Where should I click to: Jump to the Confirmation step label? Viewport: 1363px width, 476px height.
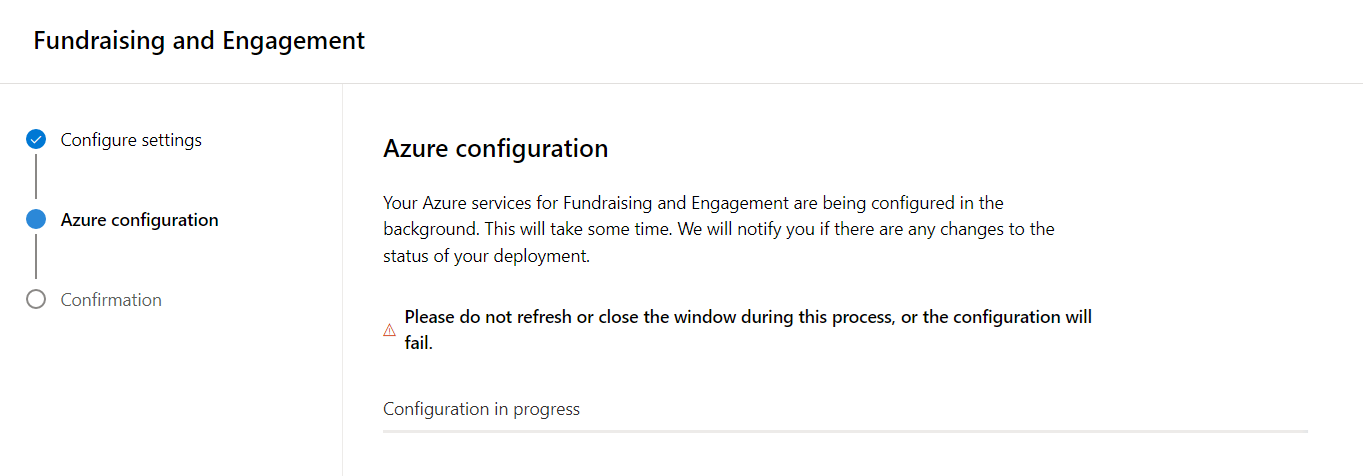click(111, 300)
